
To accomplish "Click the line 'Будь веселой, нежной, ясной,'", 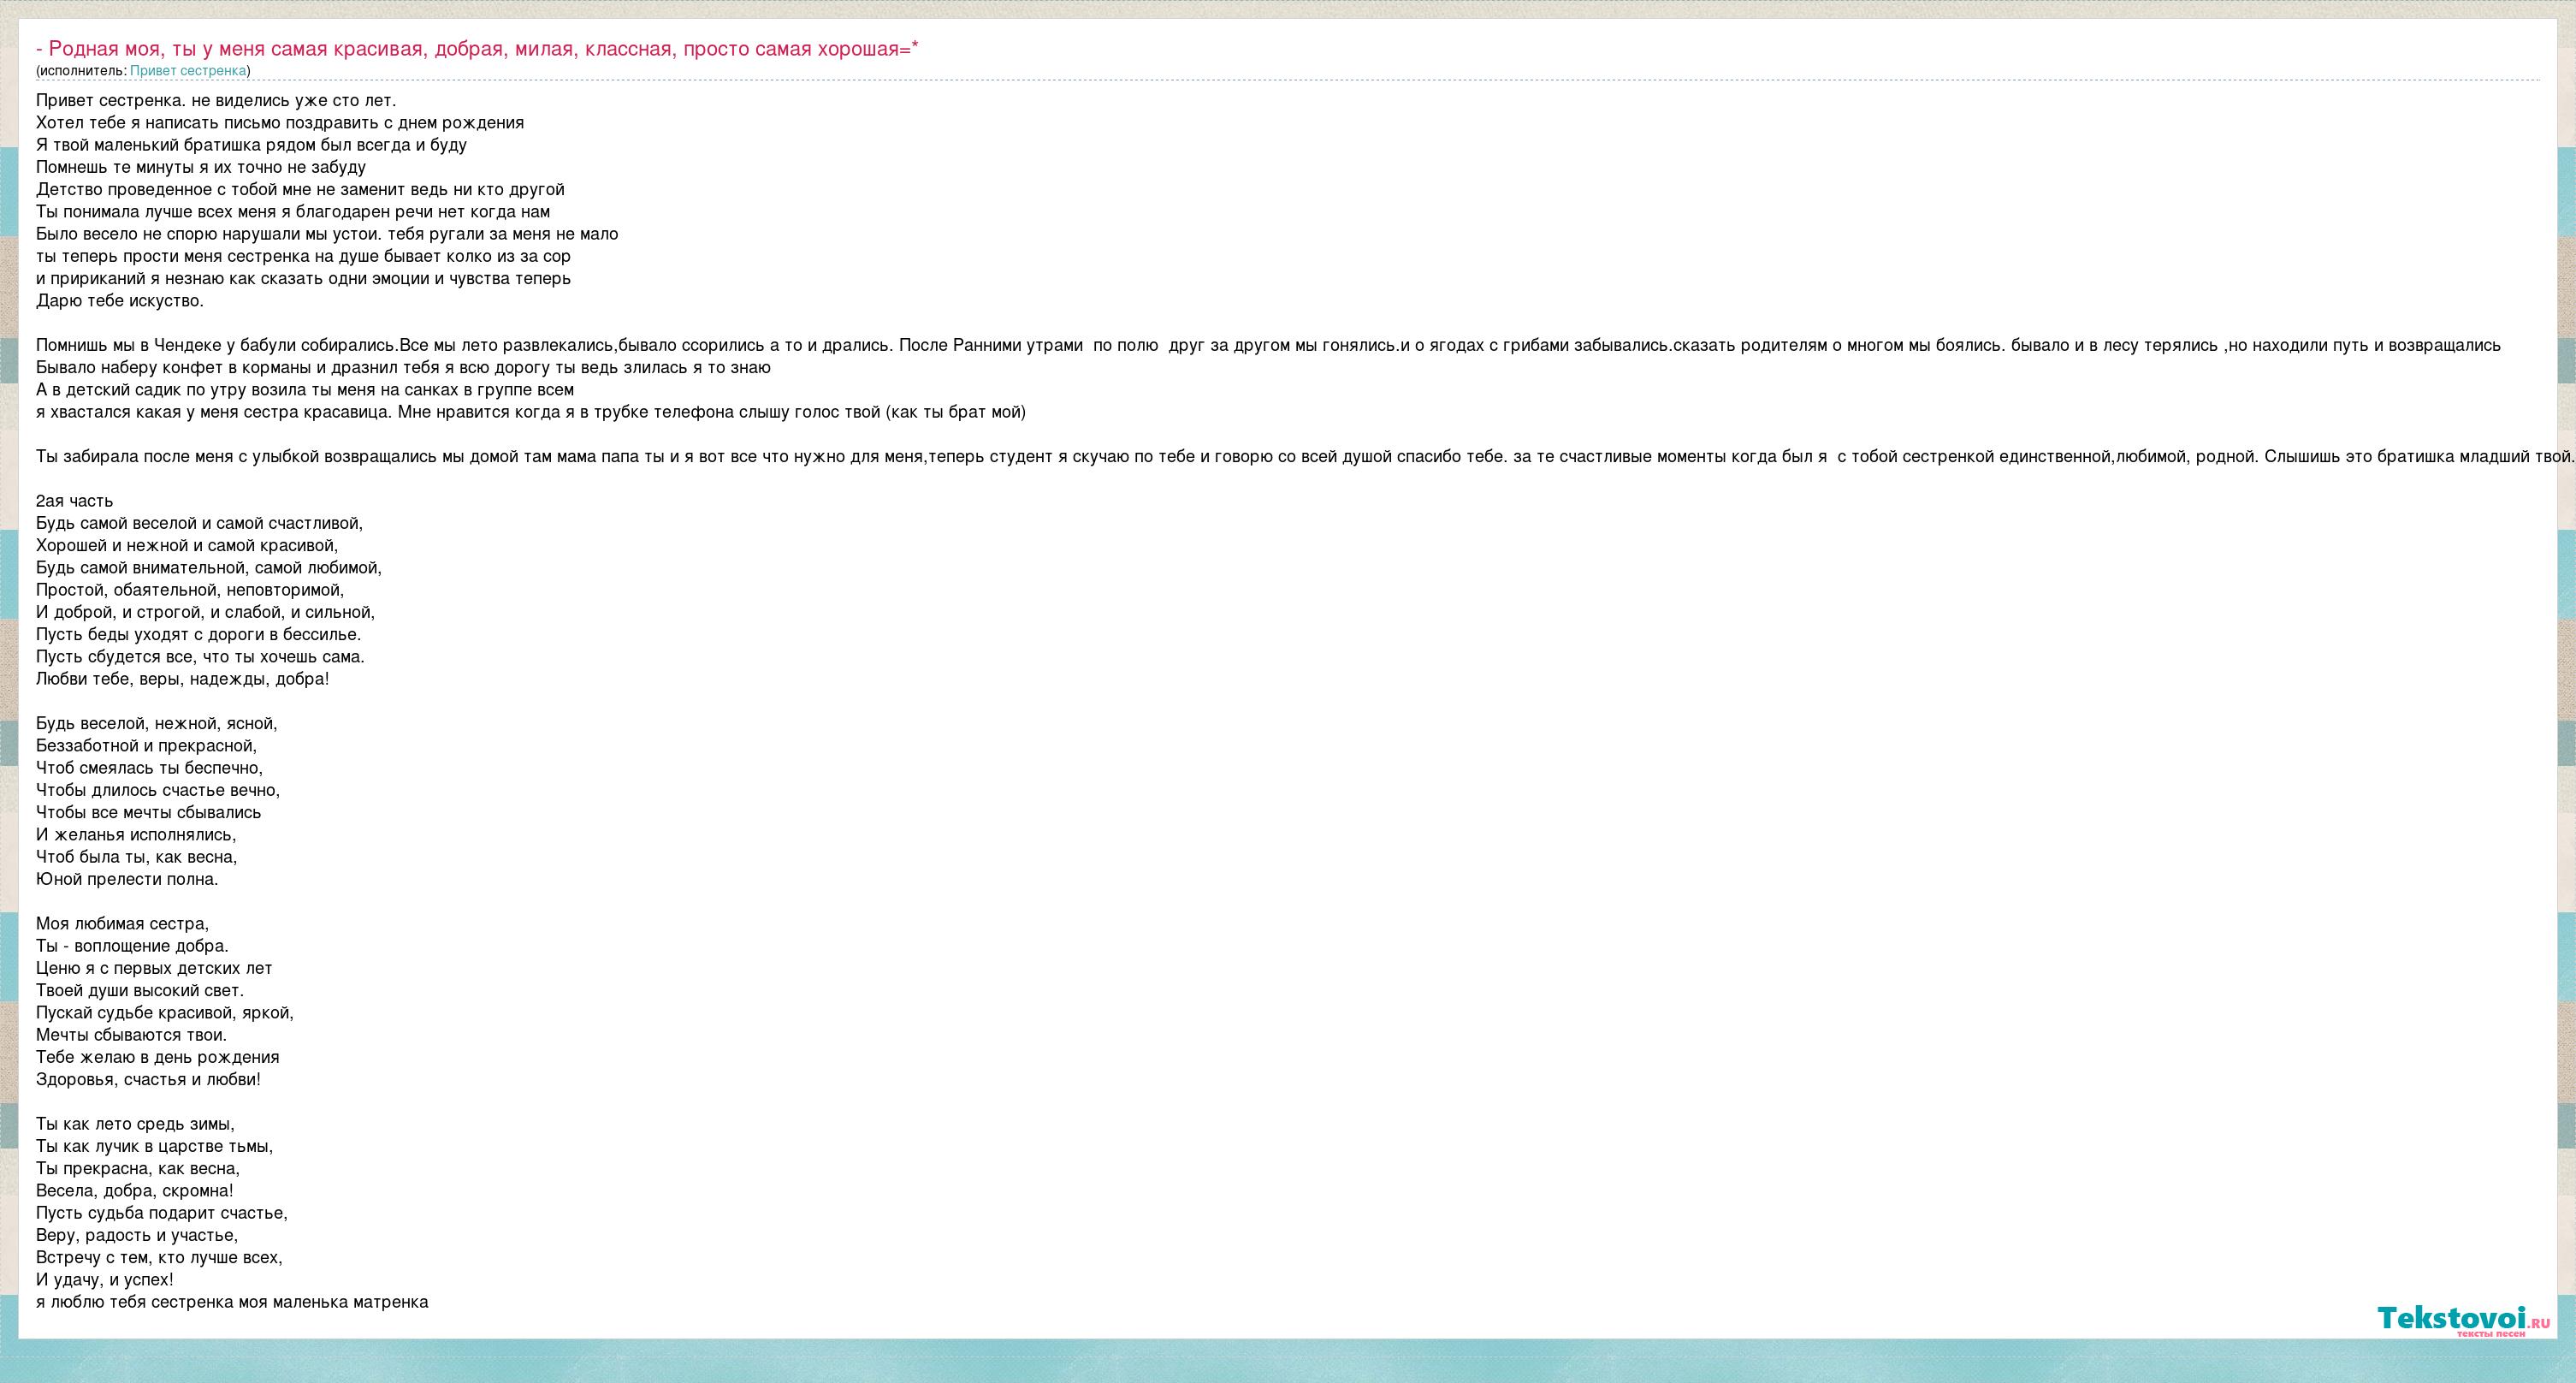I will click(157, 724).
